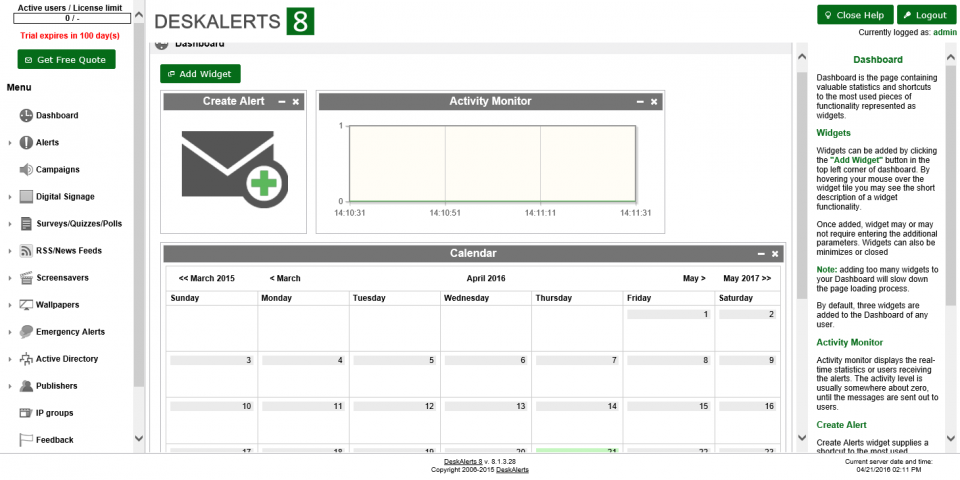The height and width of the screenshot is (480, 960).
Task: Expand the Emergency Alerts menu arrow
Action: (x=10, y=332)
